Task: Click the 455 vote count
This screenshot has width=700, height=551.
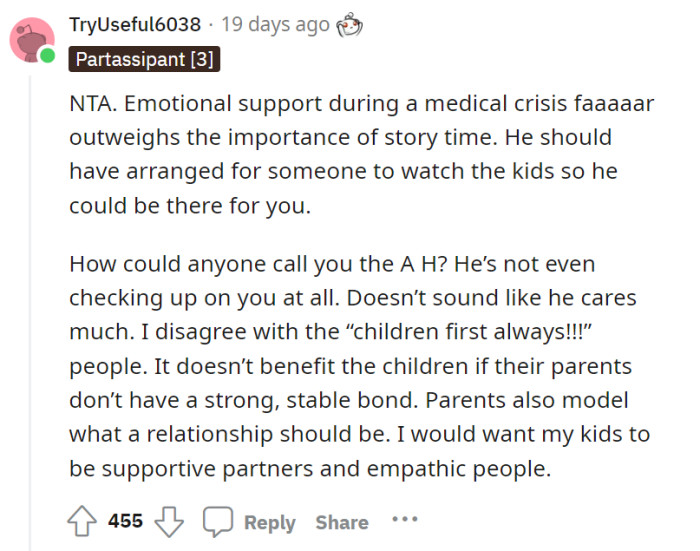Action: 126,522
